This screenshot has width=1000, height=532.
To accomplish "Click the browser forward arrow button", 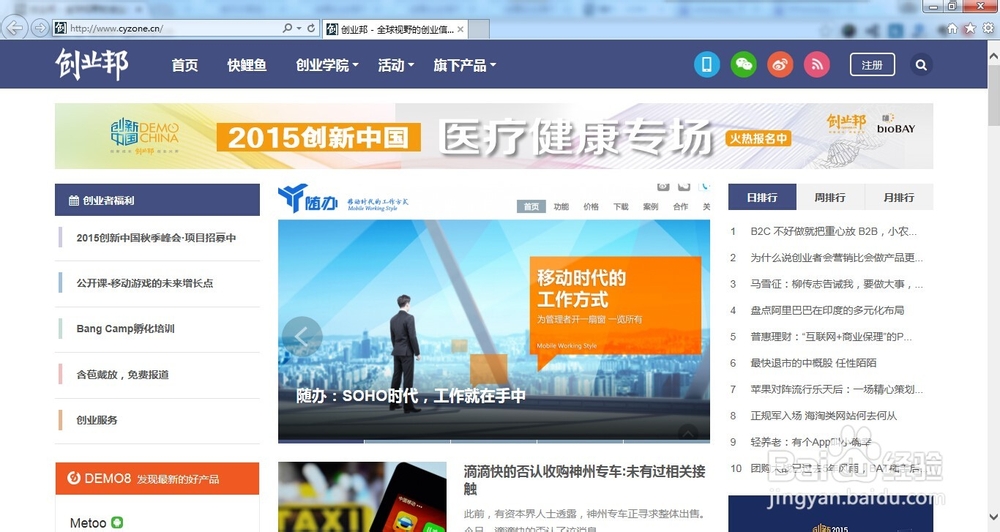I will pos(40,28).
